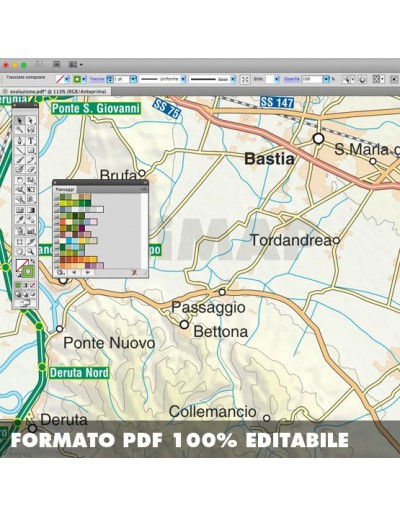Switch to Draw Inside mode

tap(32, 294)
